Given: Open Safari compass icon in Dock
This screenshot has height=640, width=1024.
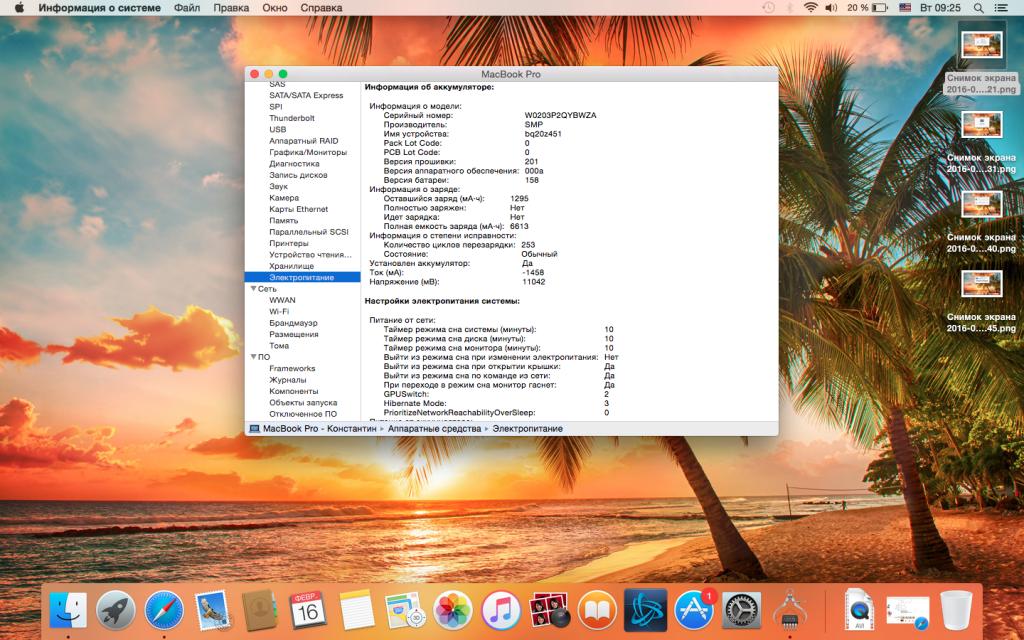Looking at the screenshot, I should (164, 611).
